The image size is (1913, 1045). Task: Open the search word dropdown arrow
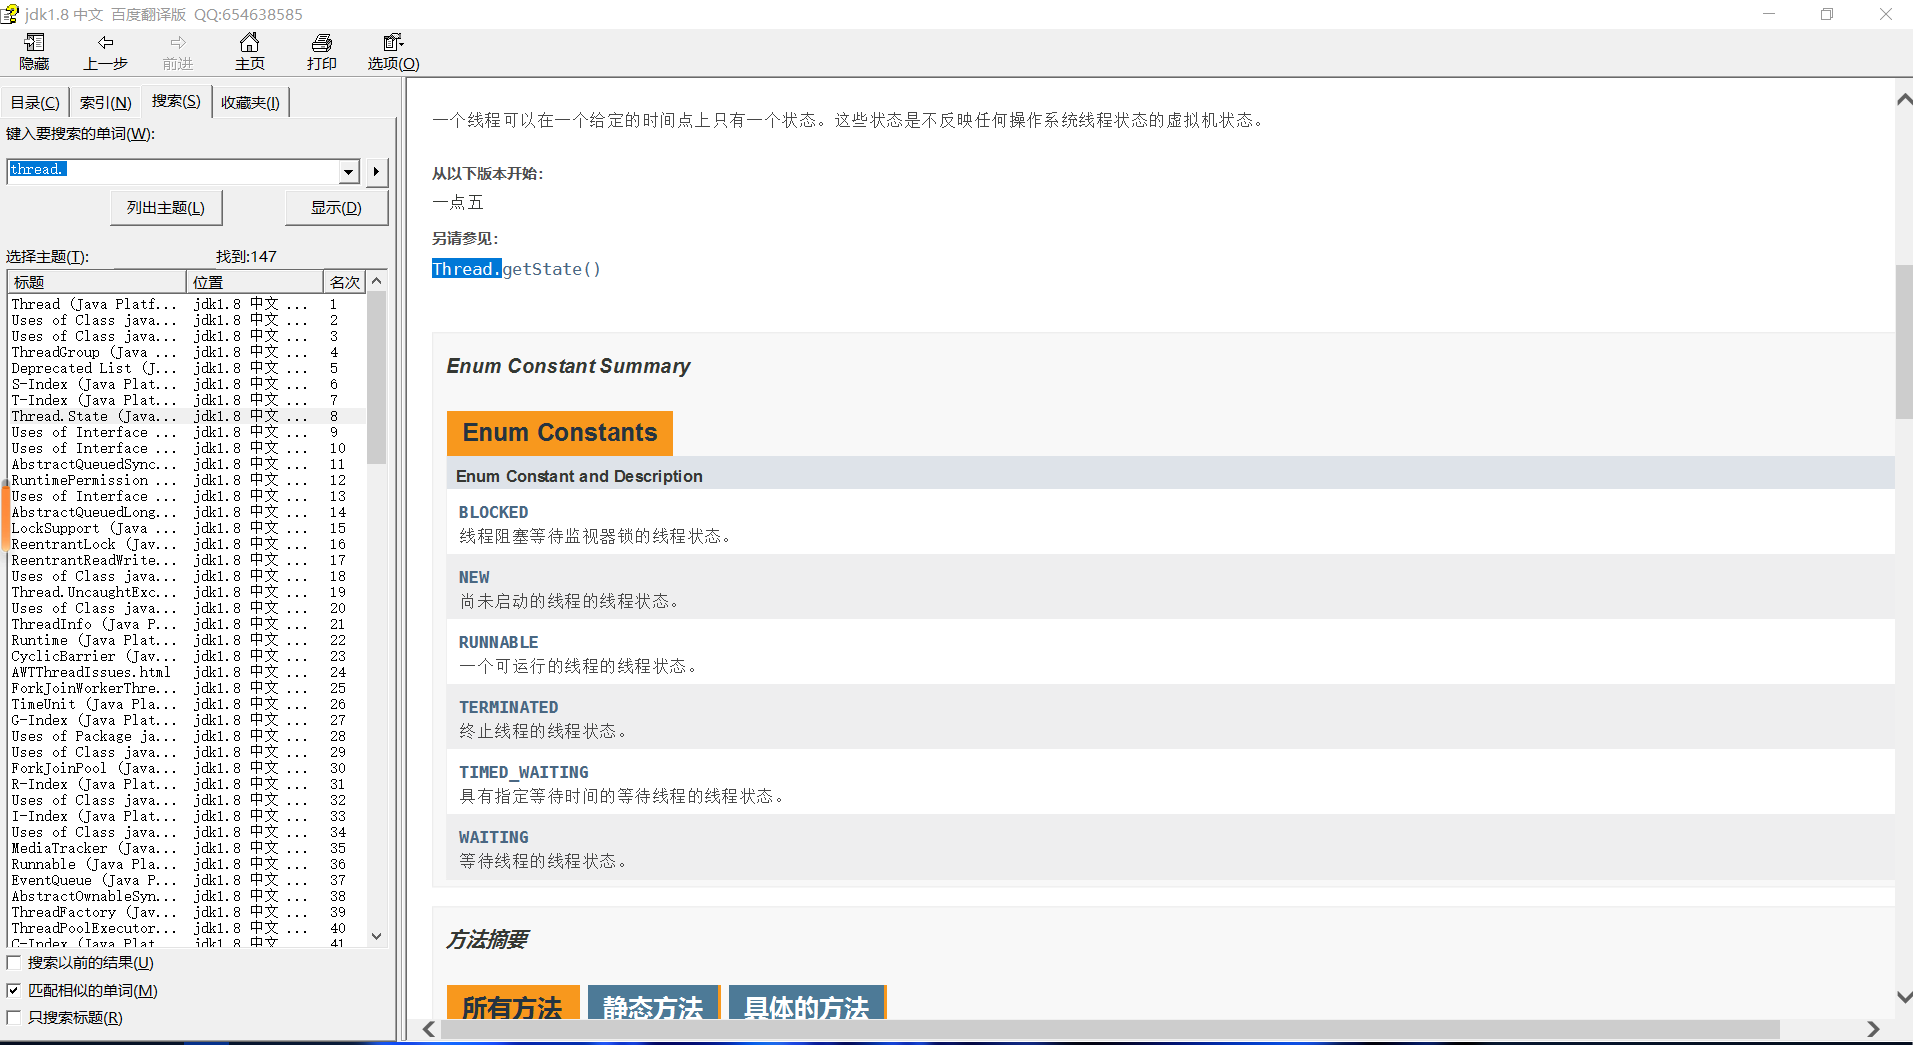click(349, 171)
